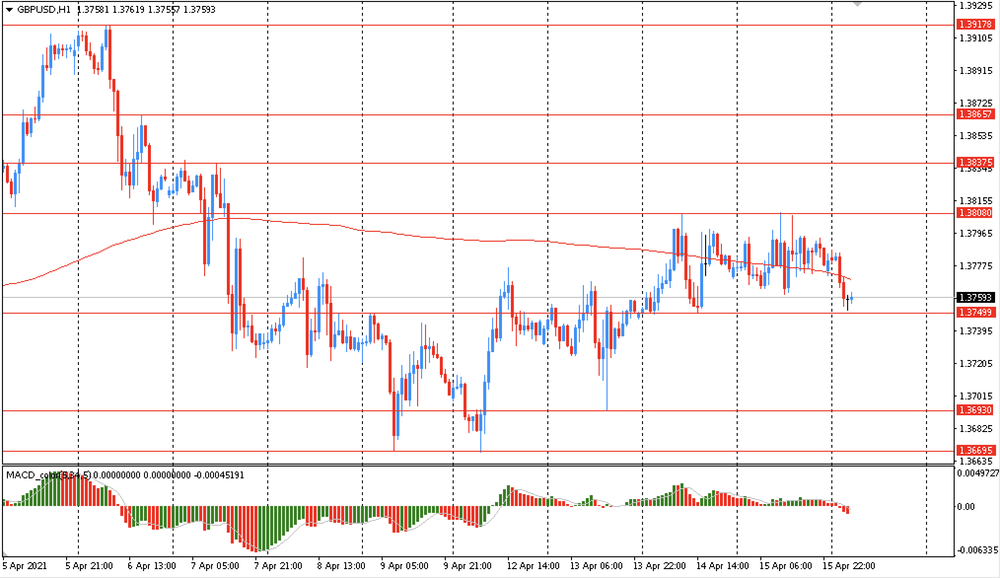The width and height of the screenshot is (1000, 578).
Task: Click the 13 Apr 22:00 time label
Action: click(x=659, y=566)
